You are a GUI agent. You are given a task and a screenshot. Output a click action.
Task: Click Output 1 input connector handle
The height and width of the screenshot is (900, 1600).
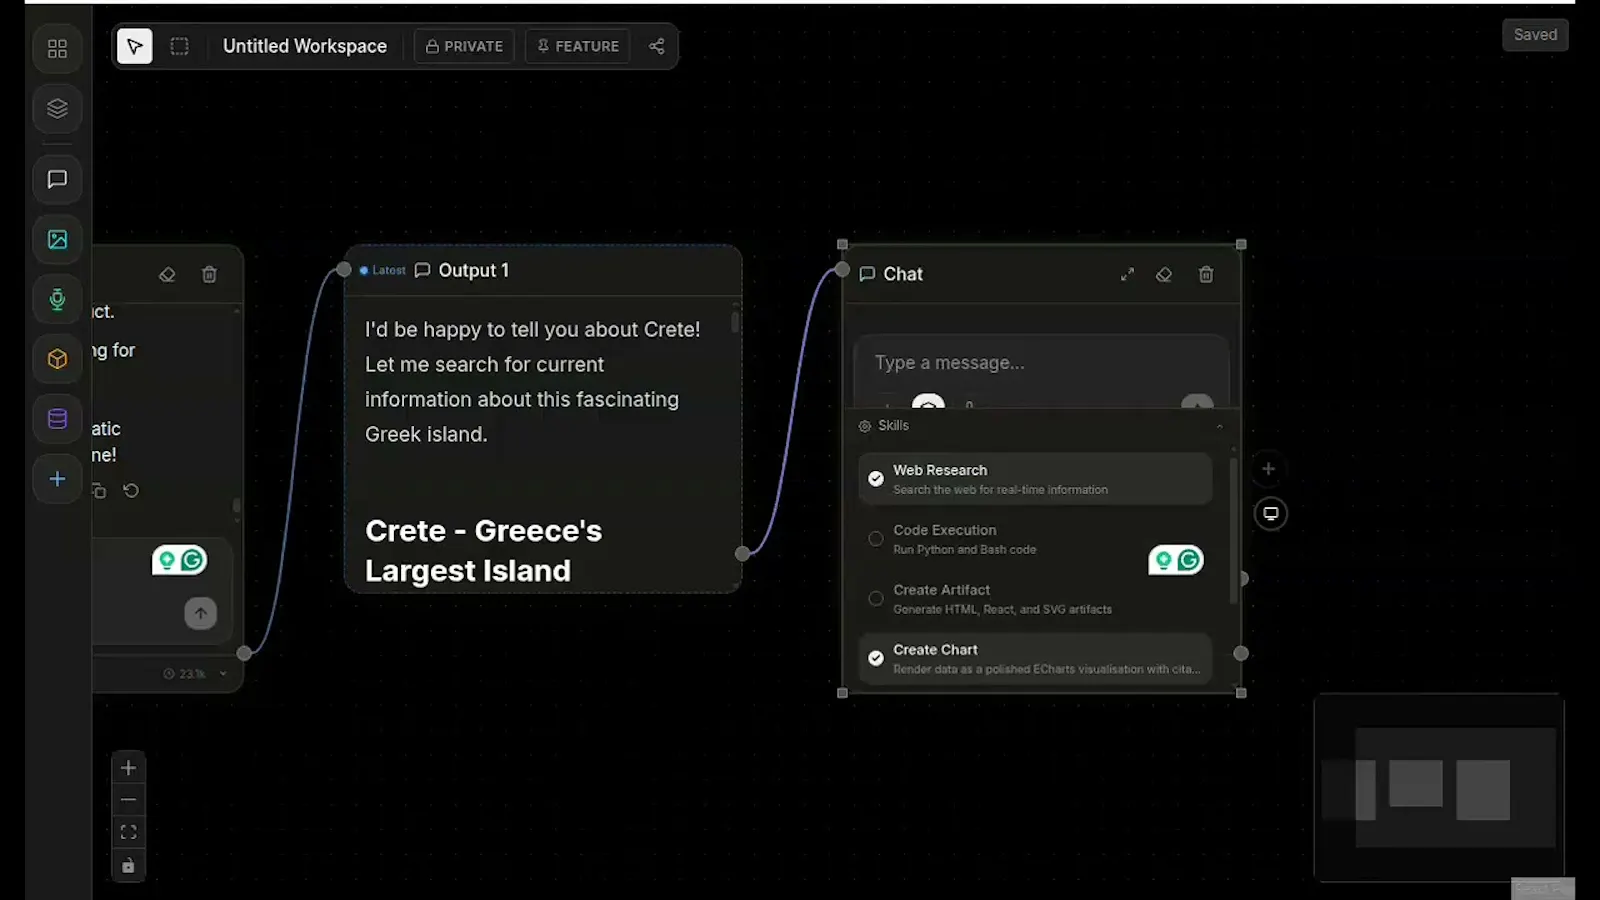pos(344,269)
